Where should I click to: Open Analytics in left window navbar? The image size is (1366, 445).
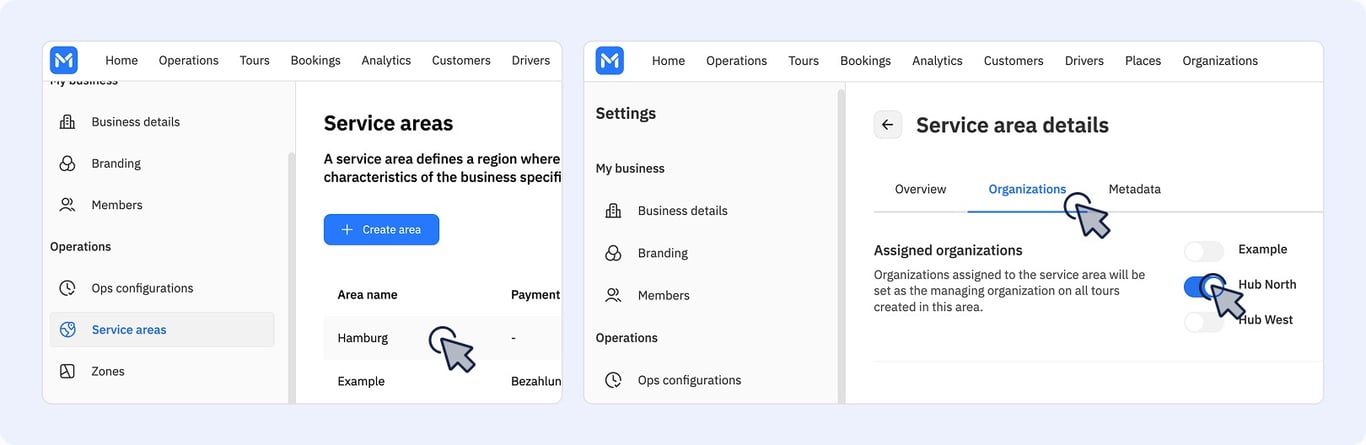[x=386, y=60]
